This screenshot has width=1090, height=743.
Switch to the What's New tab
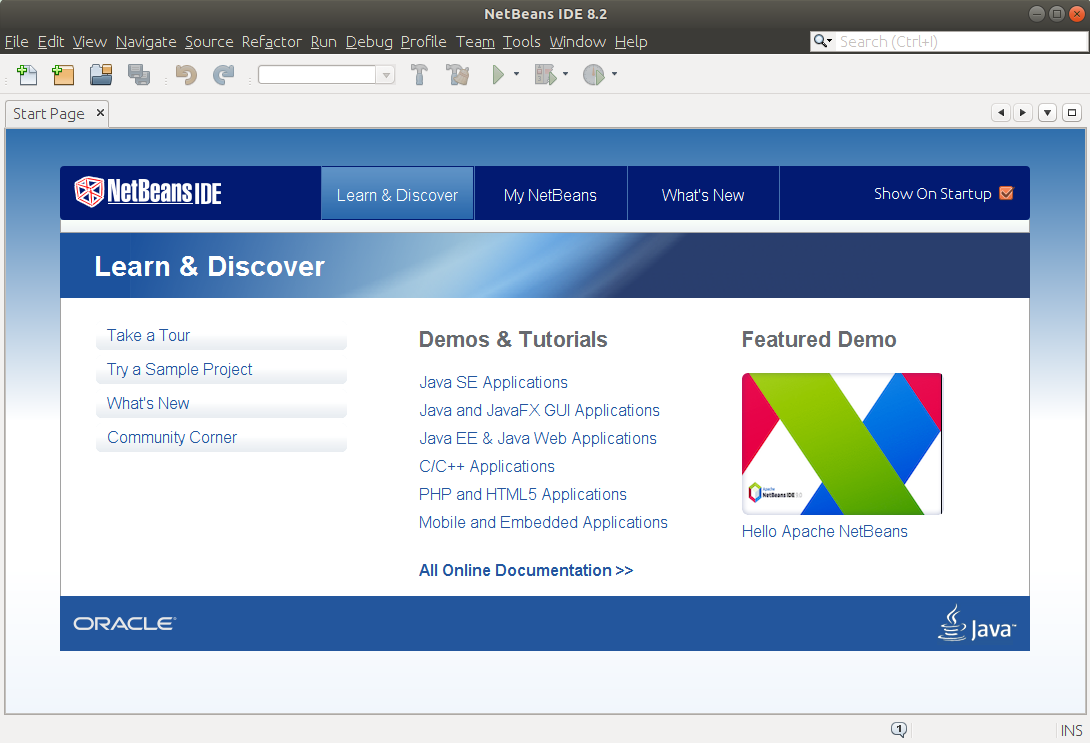703,193
